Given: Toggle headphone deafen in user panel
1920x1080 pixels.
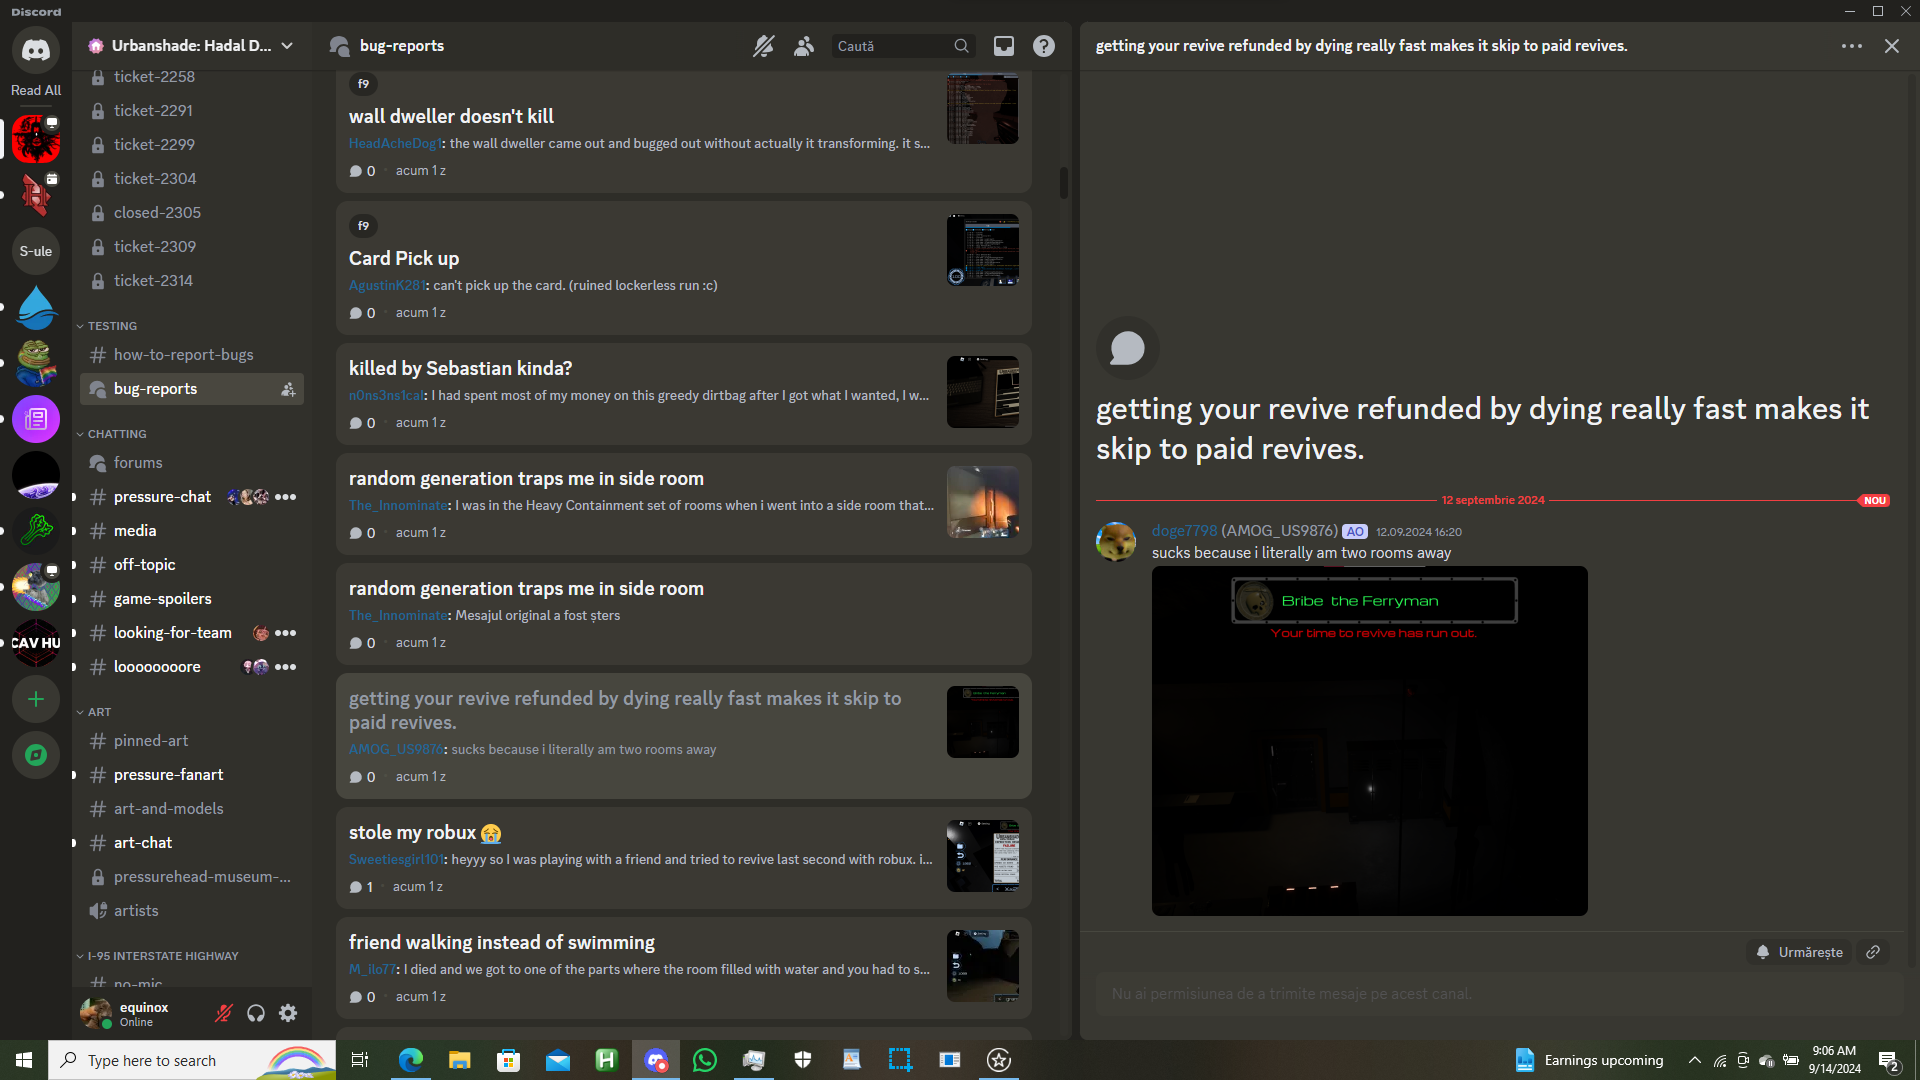Looking at the screenshot, I should point(256,1013).
